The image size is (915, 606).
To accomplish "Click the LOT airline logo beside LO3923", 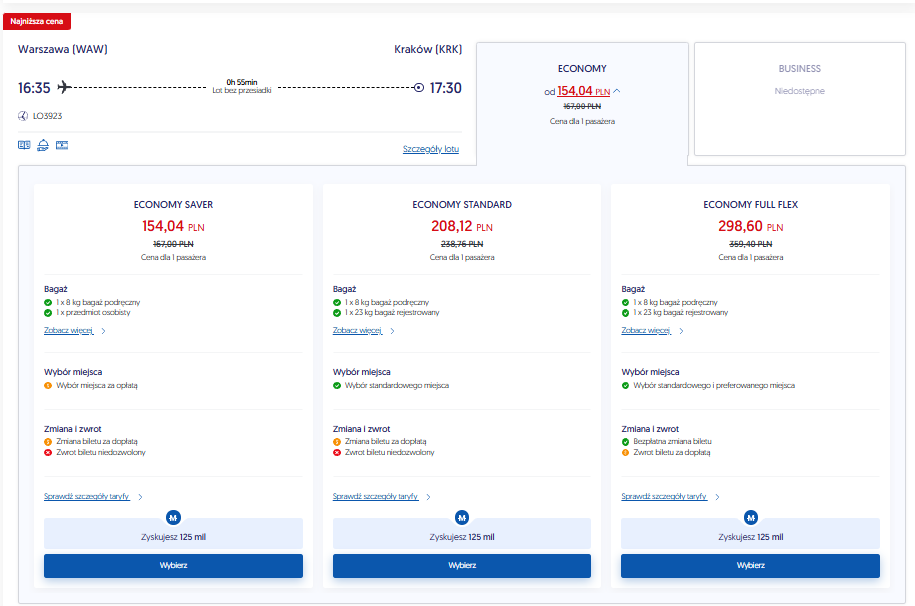I will point(23,116).
